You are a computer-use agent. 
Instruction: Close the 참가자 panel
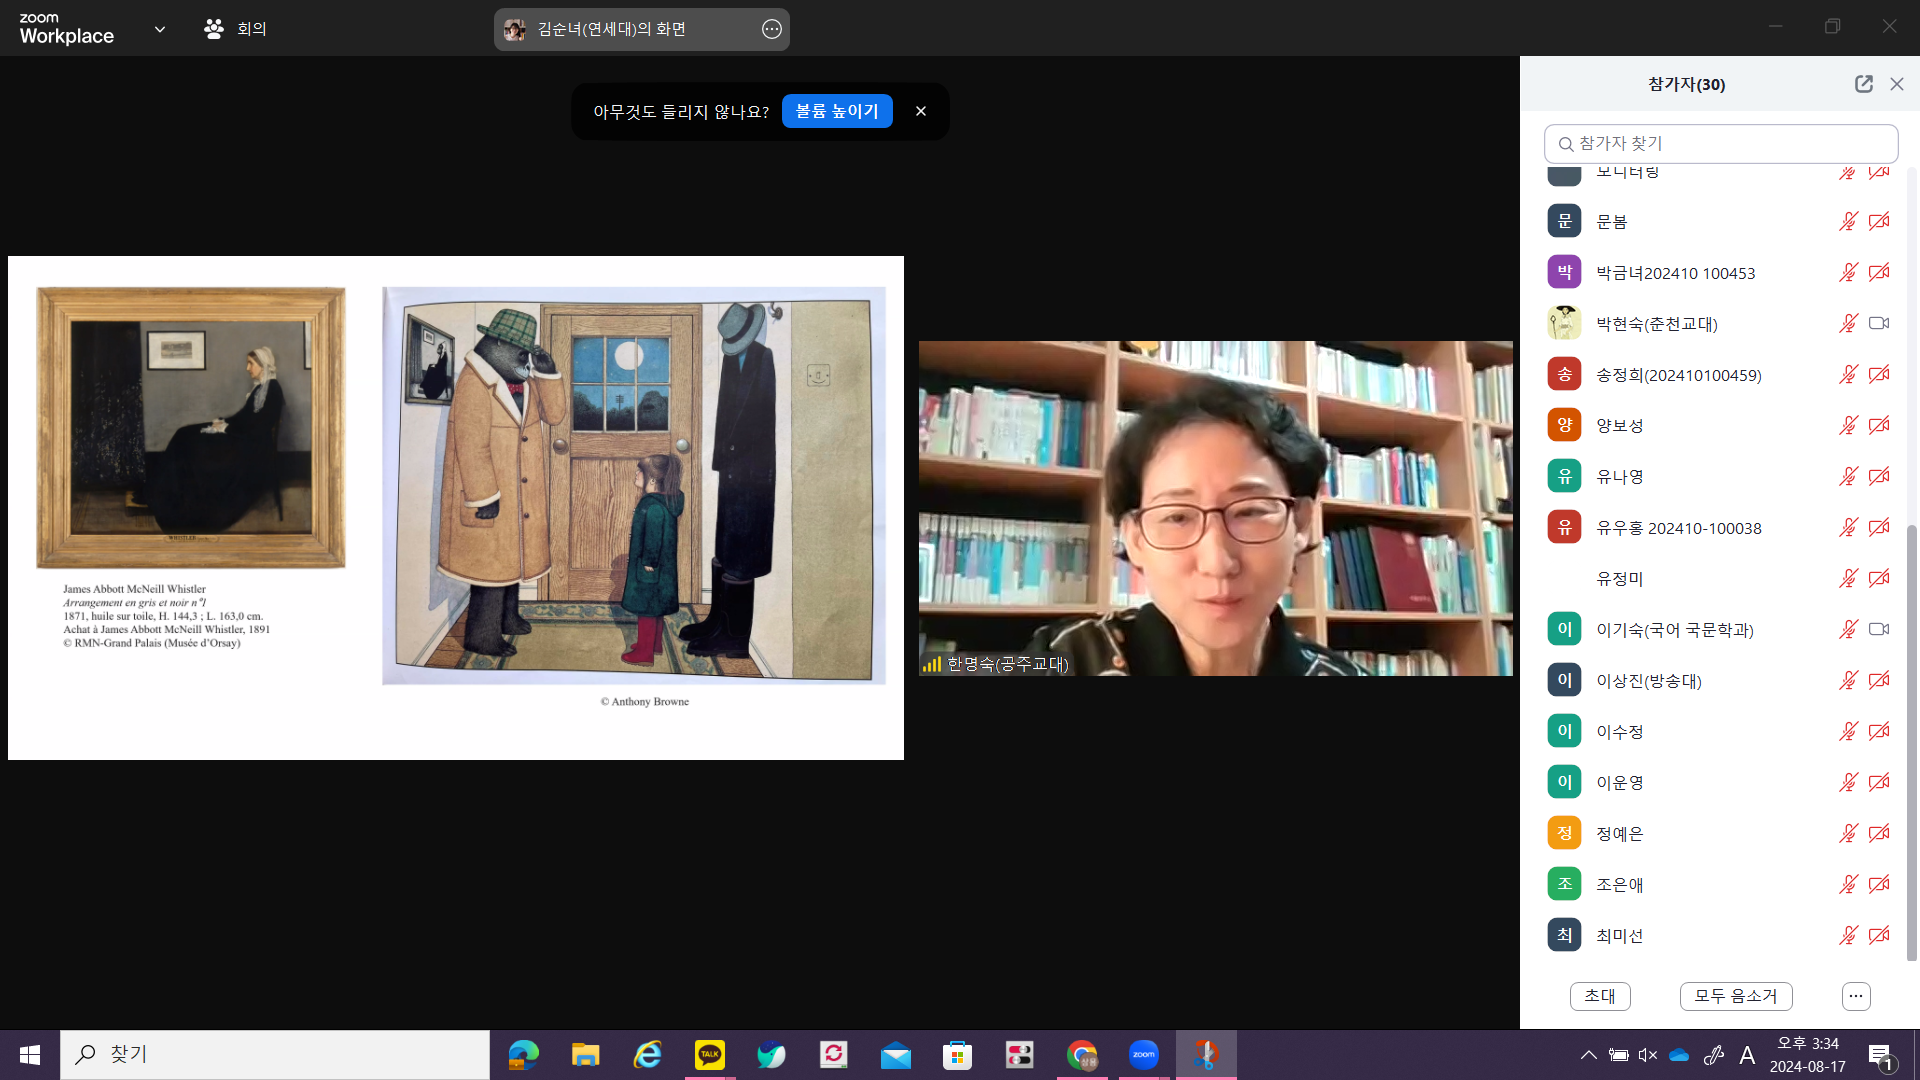[x=1897, y=84]
